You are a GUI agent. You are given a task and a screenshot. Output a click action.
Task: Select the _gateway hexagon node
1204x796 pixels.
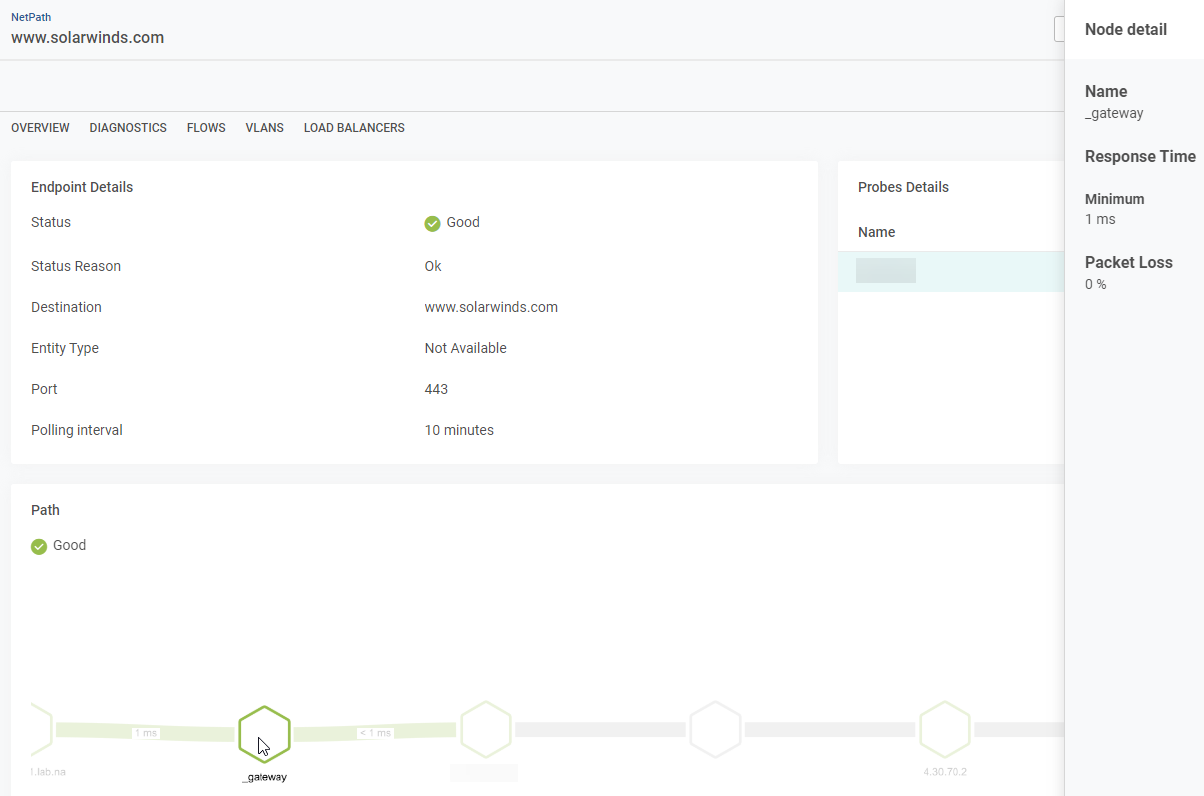(264, 734)
